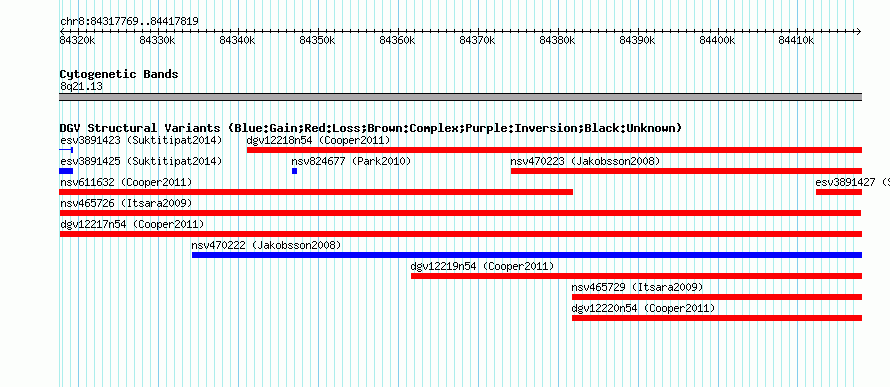The height and width of the screenshot is (387, 890).
Task: Click the 84400k ruler position
Action: 717,40
